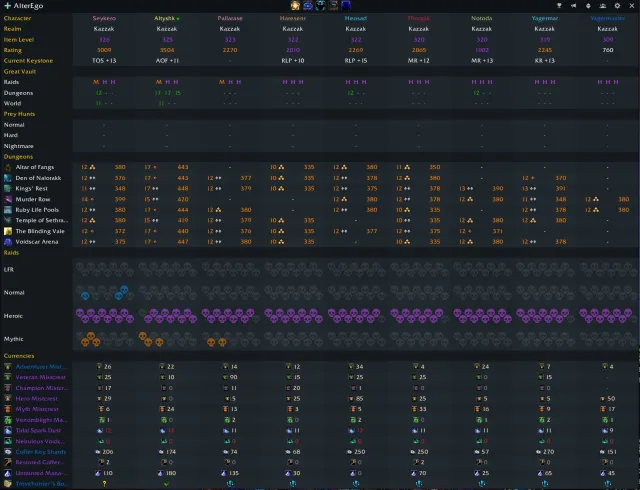Click the 399 Murder Row score
Image resolution: width=640 pixels, height=490 pixels.
120,199
